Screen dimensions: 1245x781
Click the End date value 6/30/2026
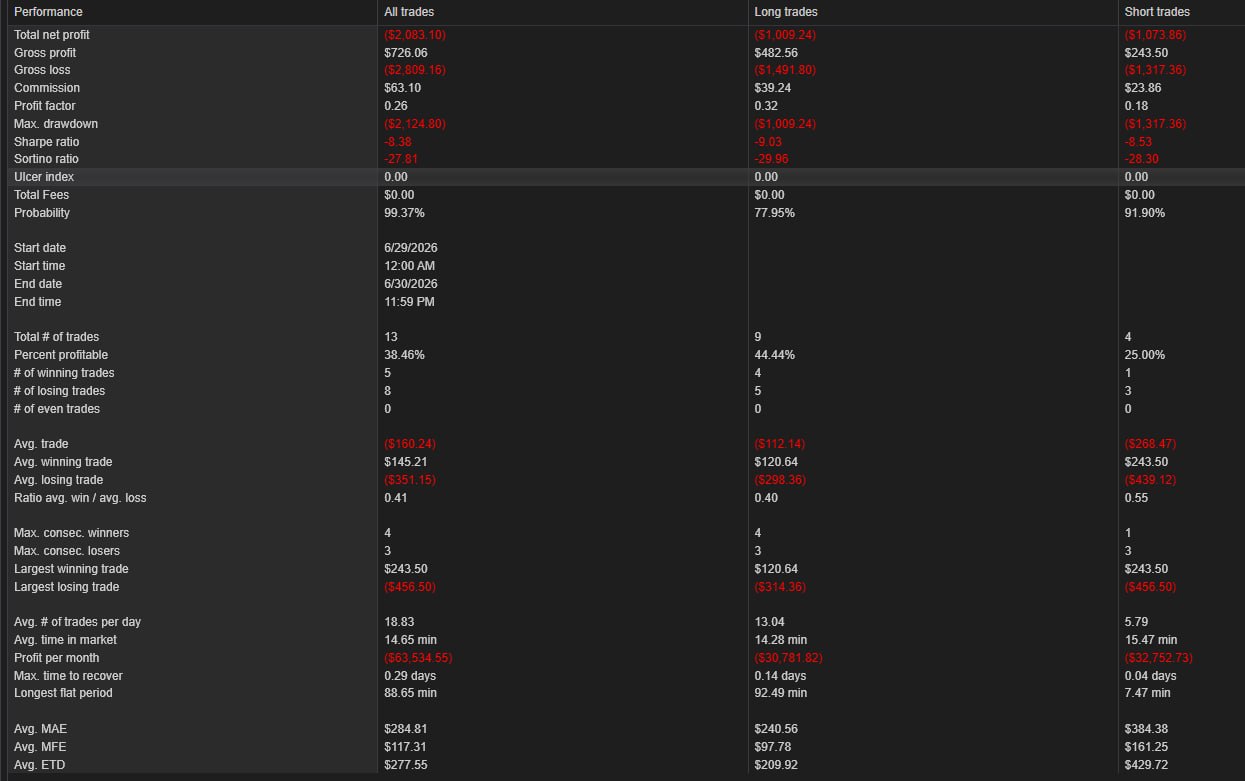(x=411, y=284)
